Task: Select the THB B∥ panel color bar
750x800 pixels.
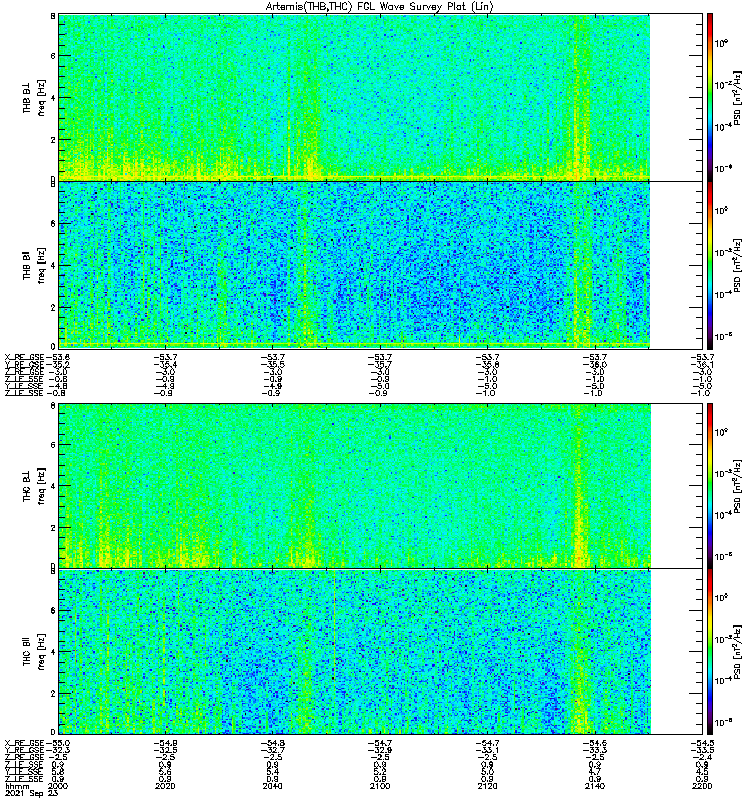Action: 710,265
